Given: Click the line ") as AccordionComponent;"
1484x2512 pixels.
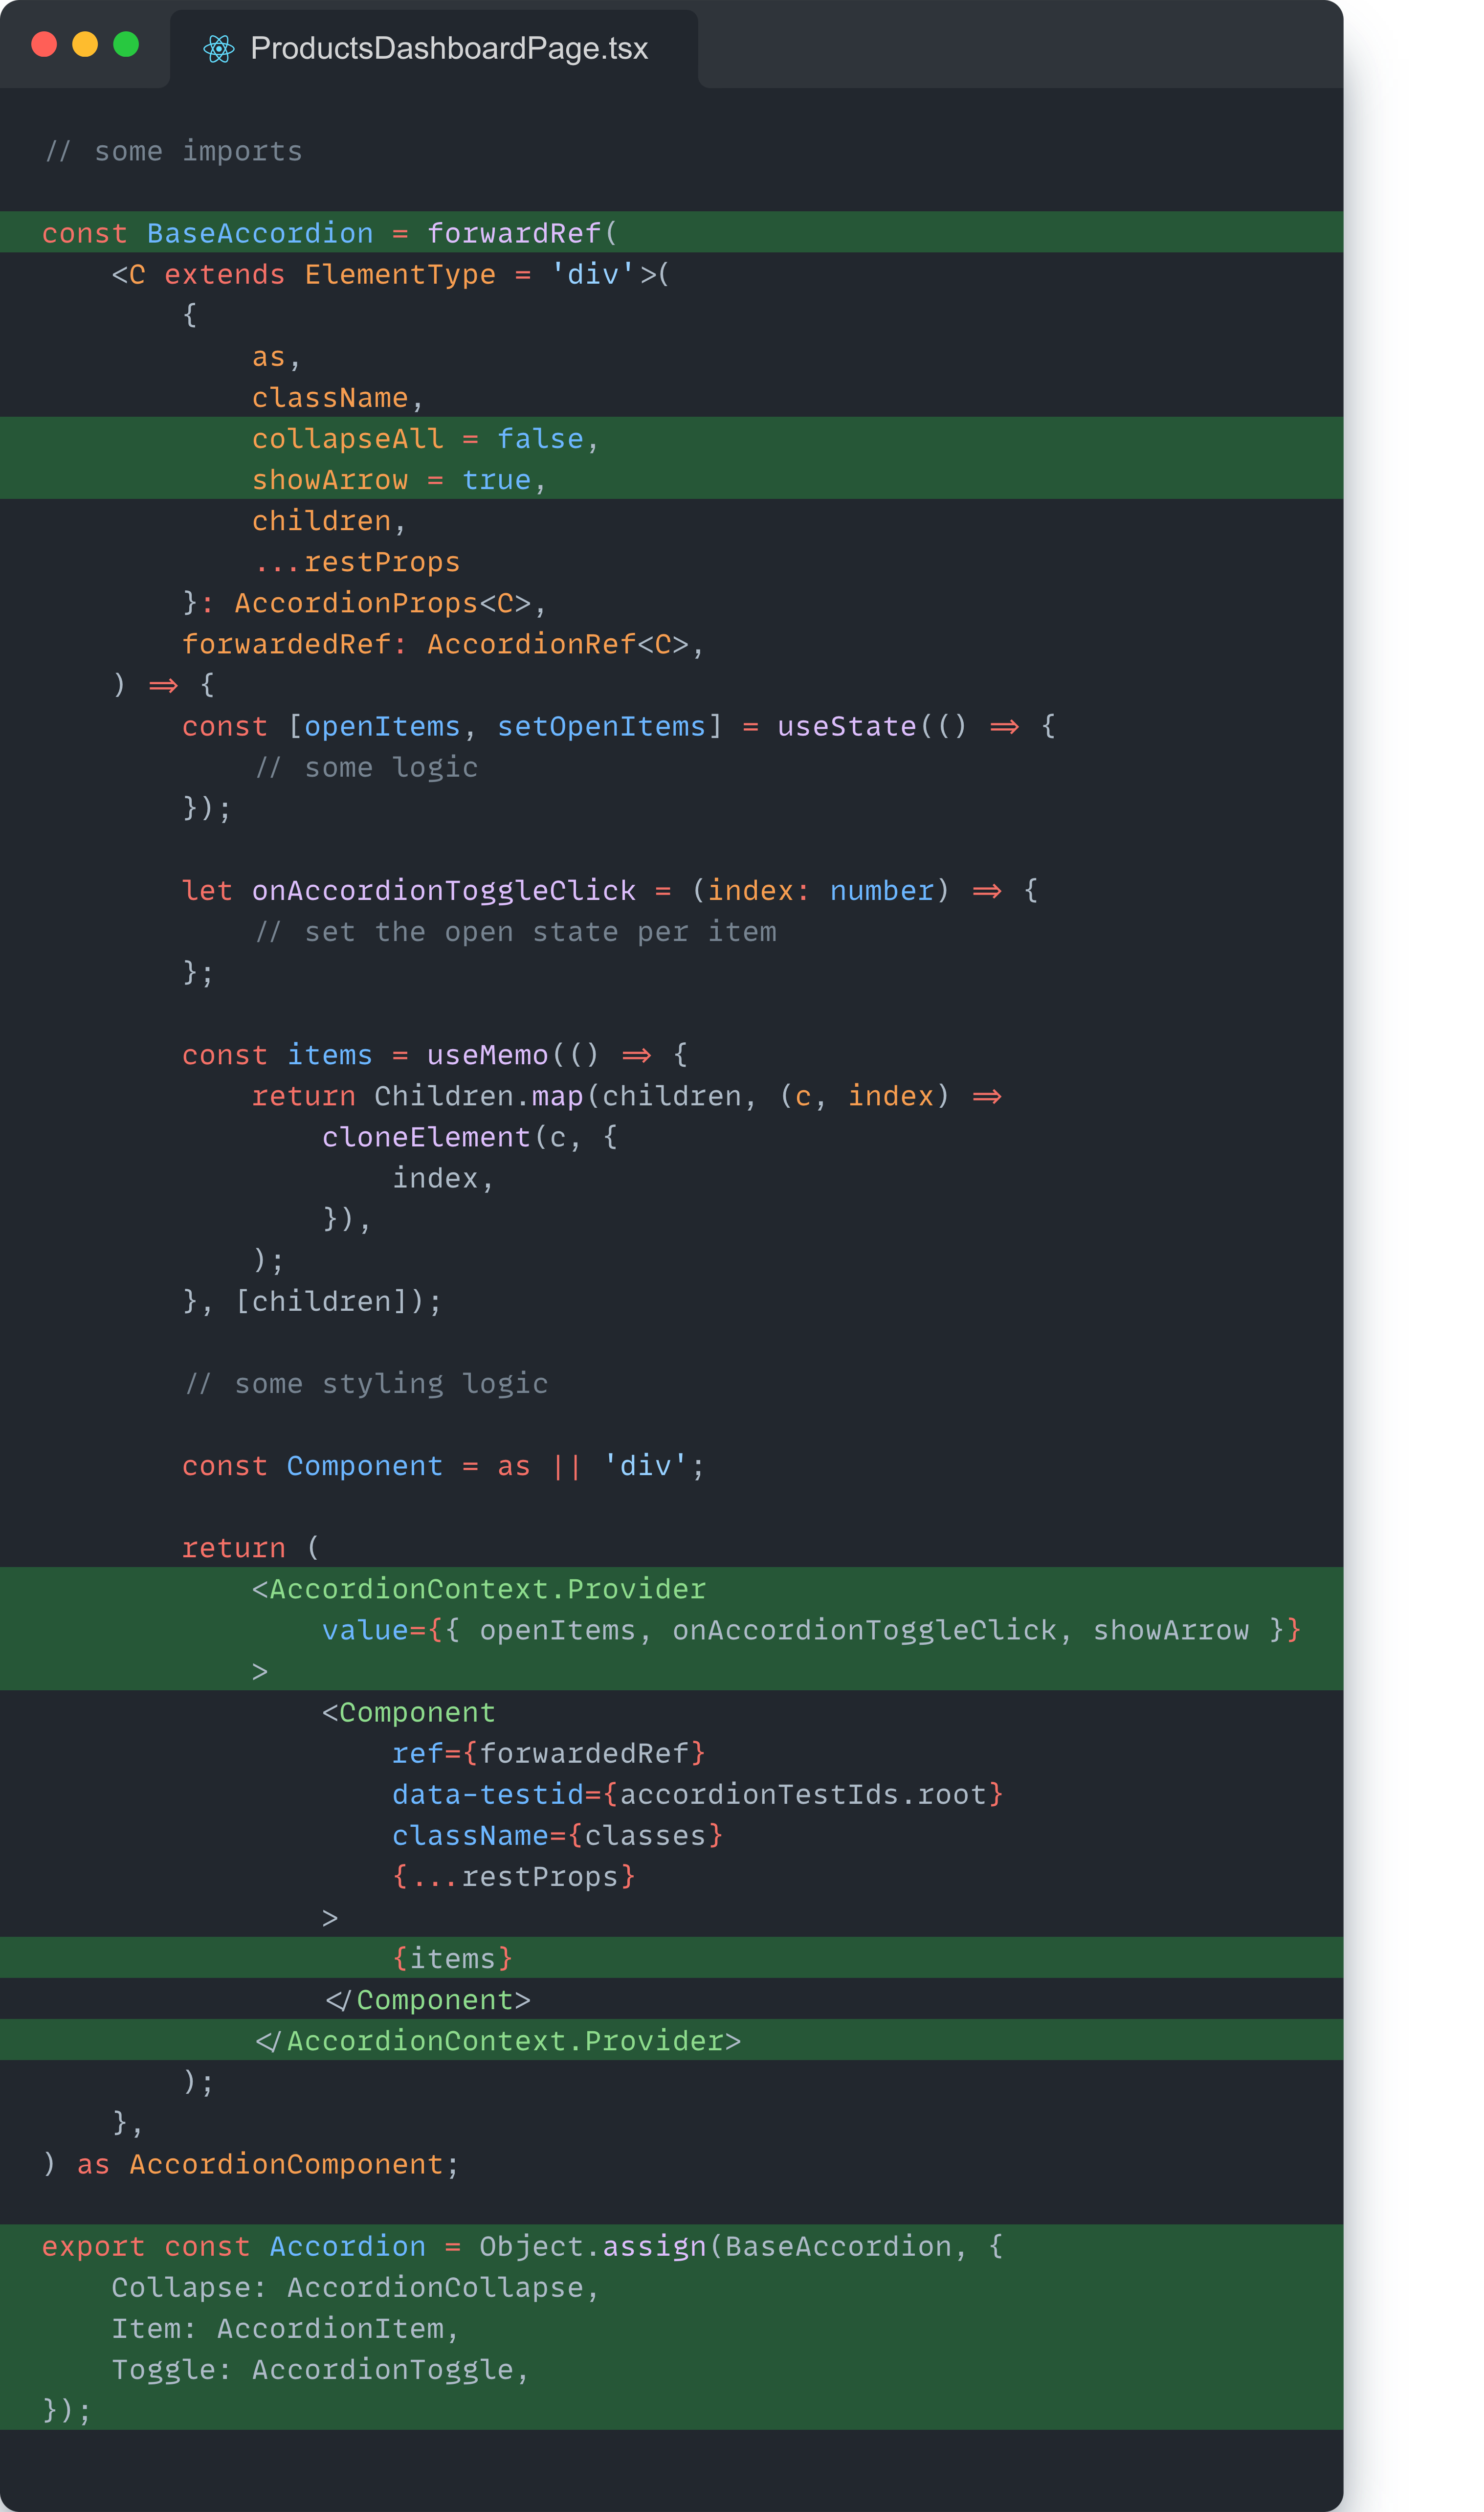Looking at the screenshot, I should click(250, 2164).
